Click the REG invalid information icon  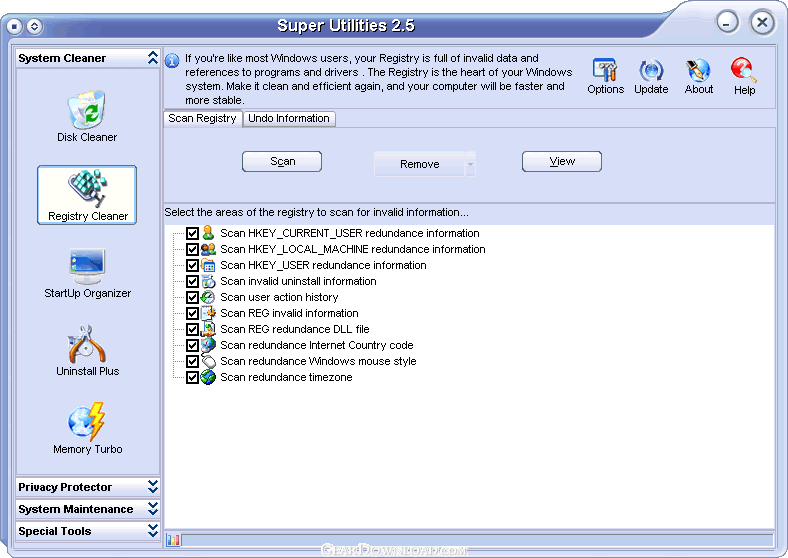(x=208, y=313)
